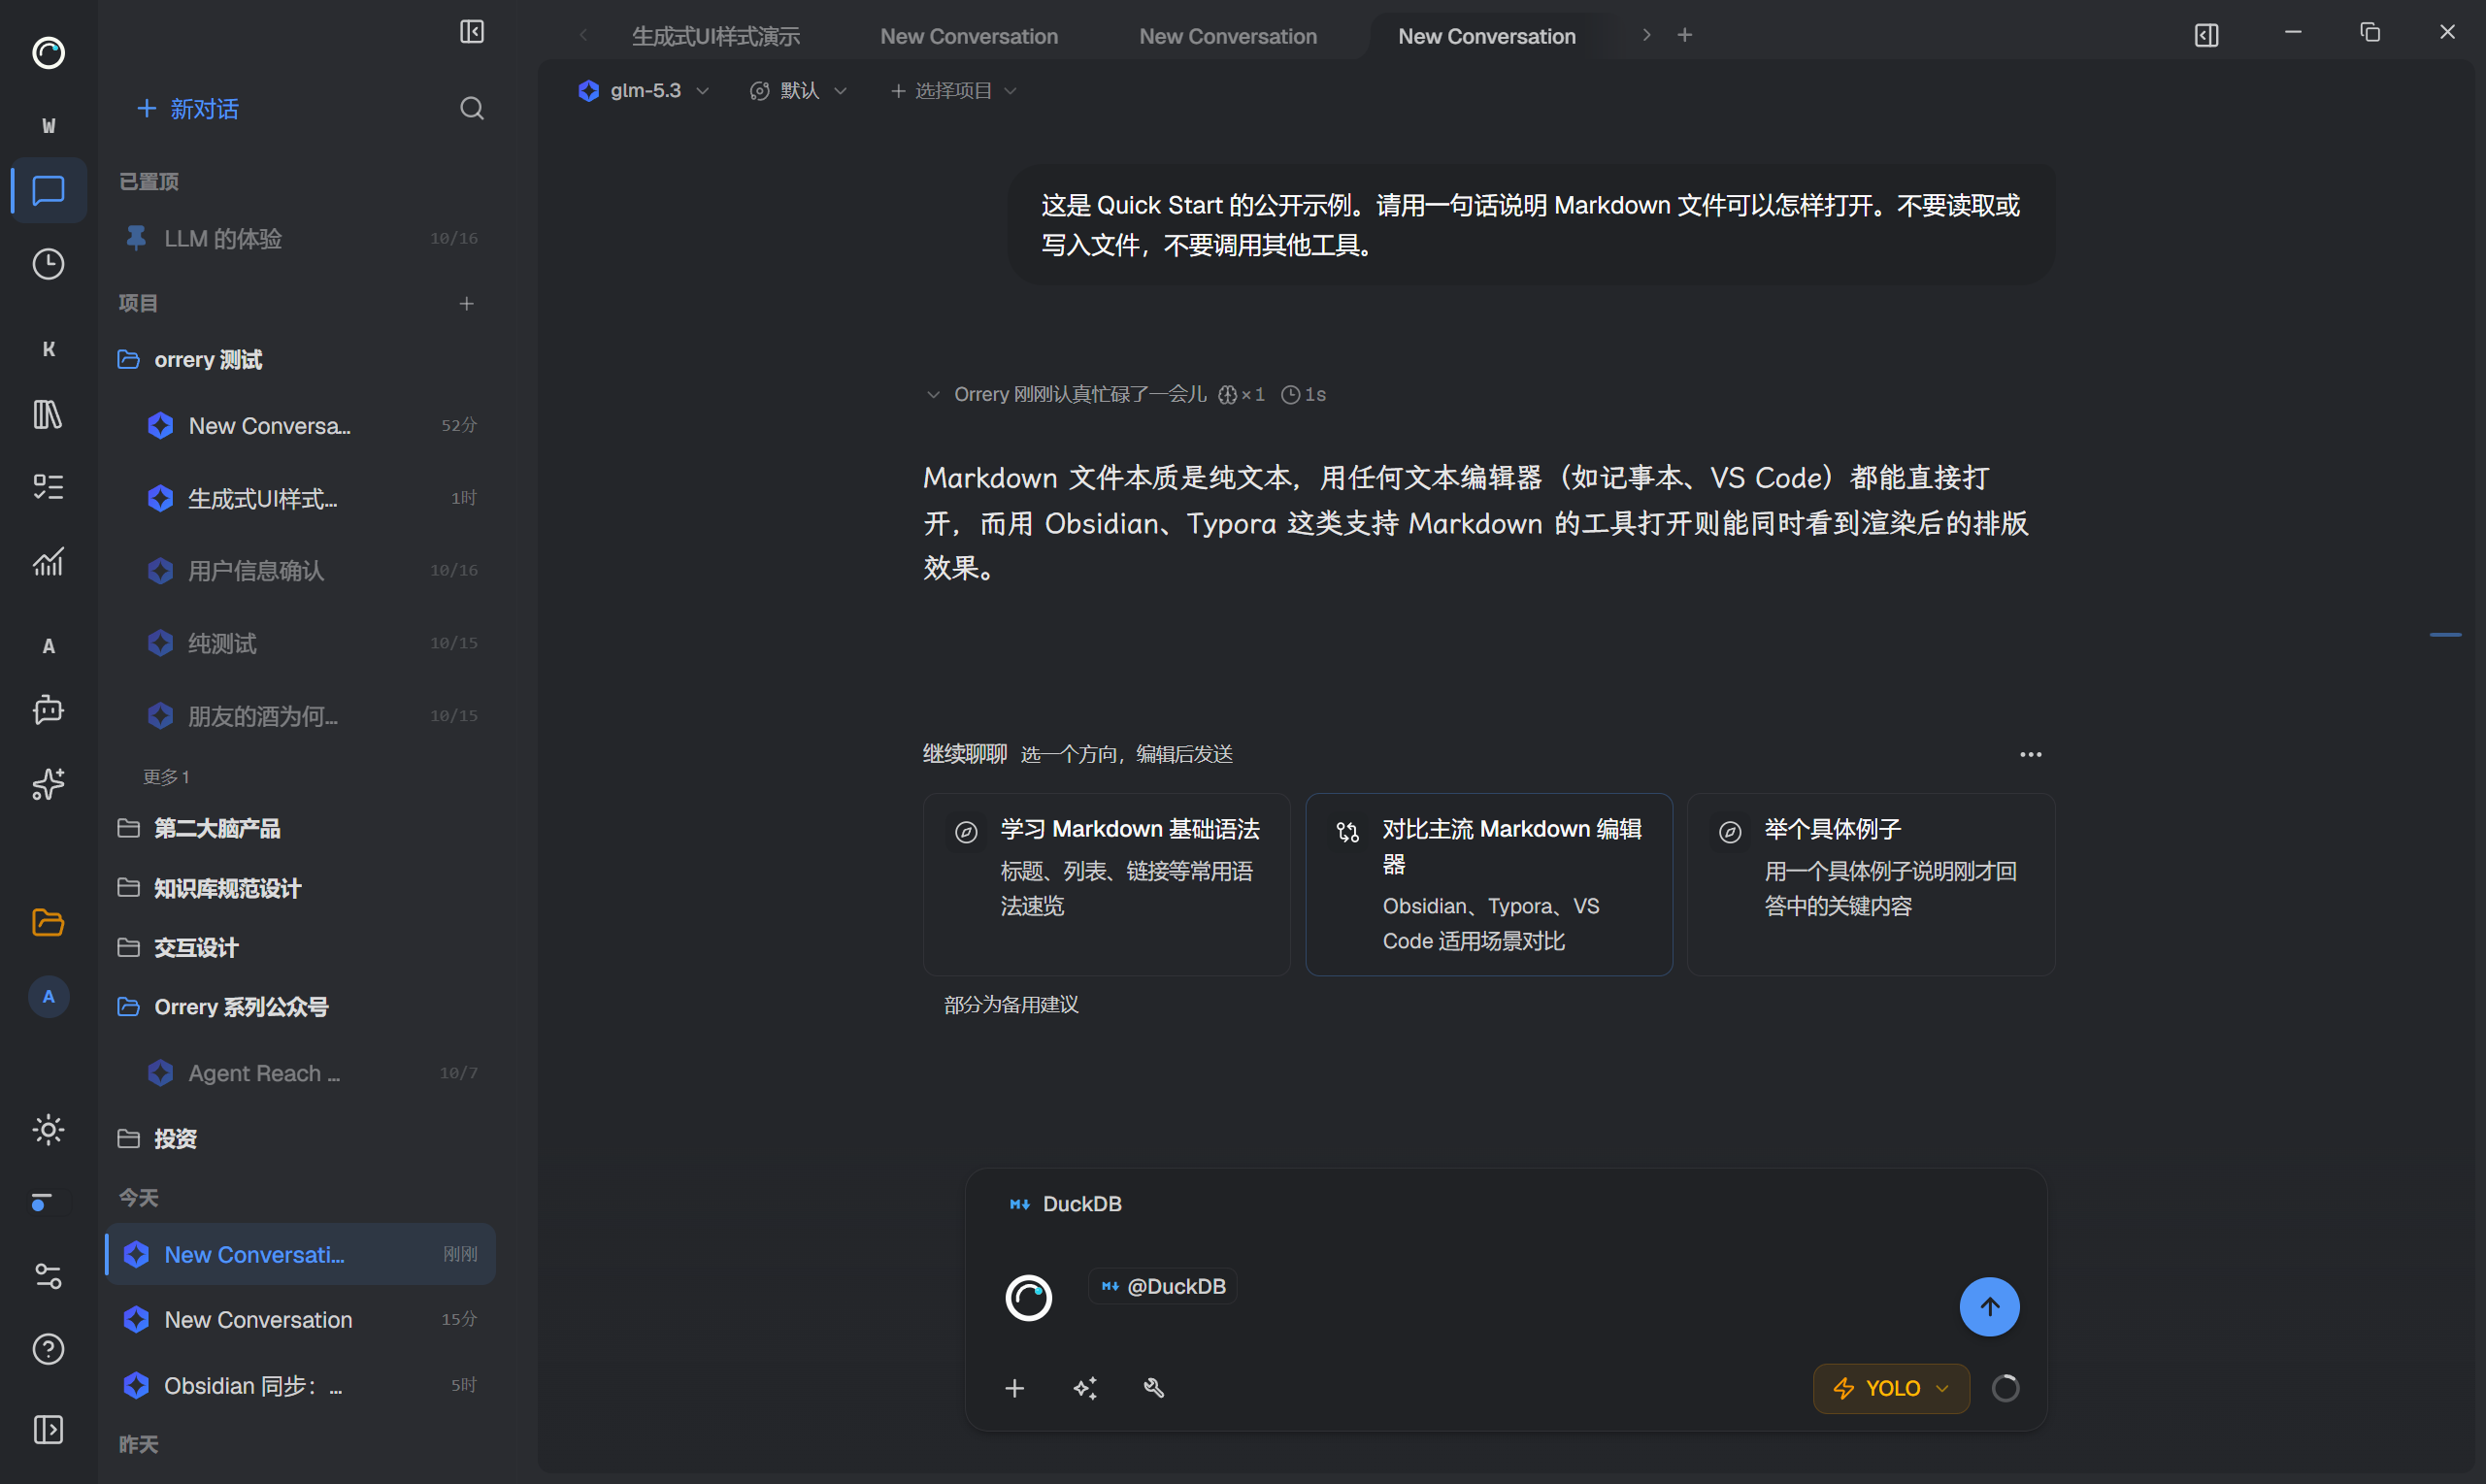This screenshot has height=1484, width=2486.
Task: Open a new tab with the plus icon
Action: [x=1685, y=35]
